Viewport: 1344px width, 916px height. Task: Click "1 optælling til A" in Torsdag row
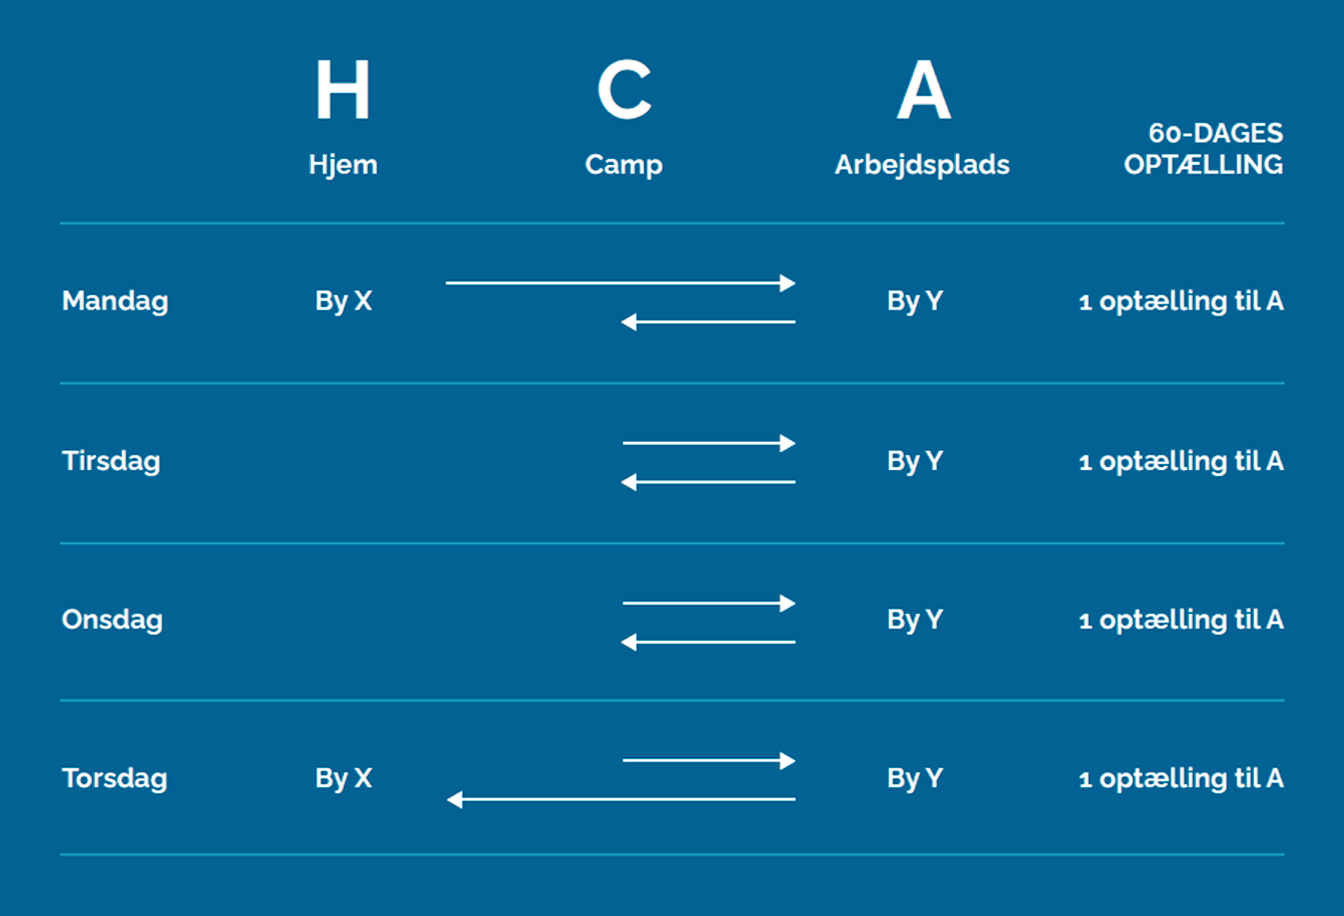tap(1181, 778)
